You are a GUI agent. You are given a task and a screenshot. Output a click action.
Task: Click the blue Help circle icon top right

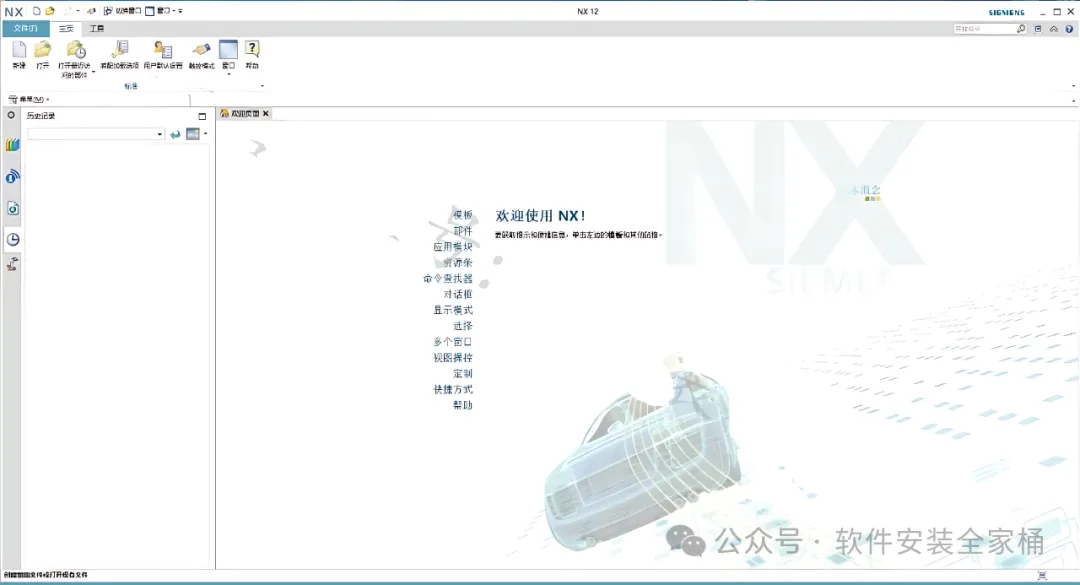tap(1069, 29)
